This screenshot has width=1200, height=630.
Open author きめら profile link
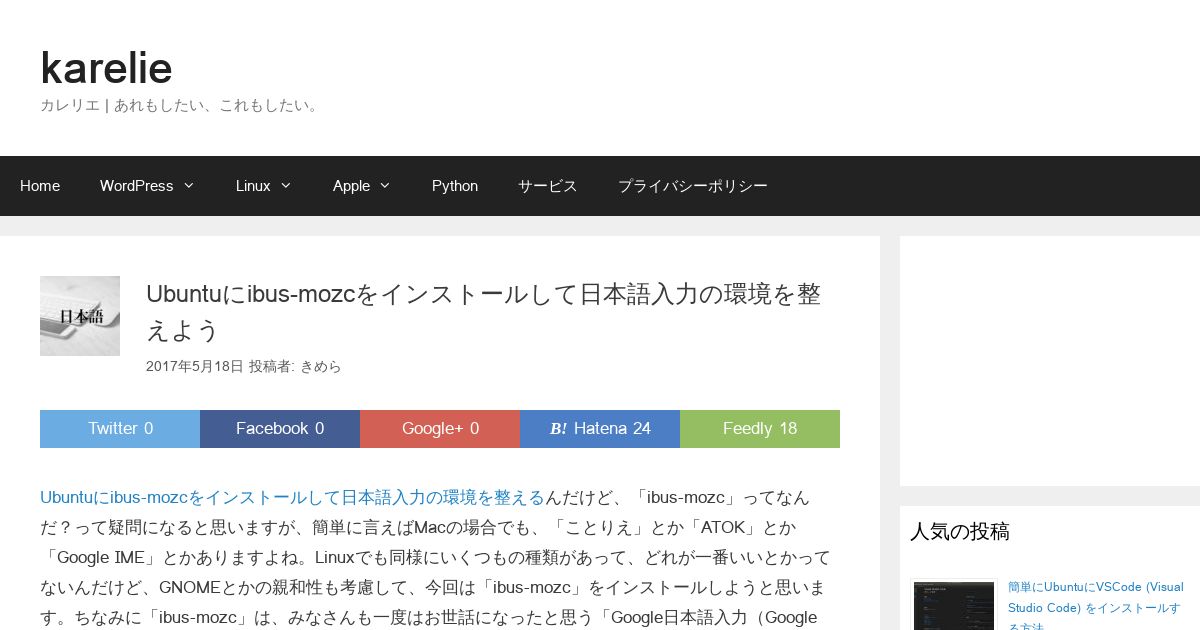[321, 367]
